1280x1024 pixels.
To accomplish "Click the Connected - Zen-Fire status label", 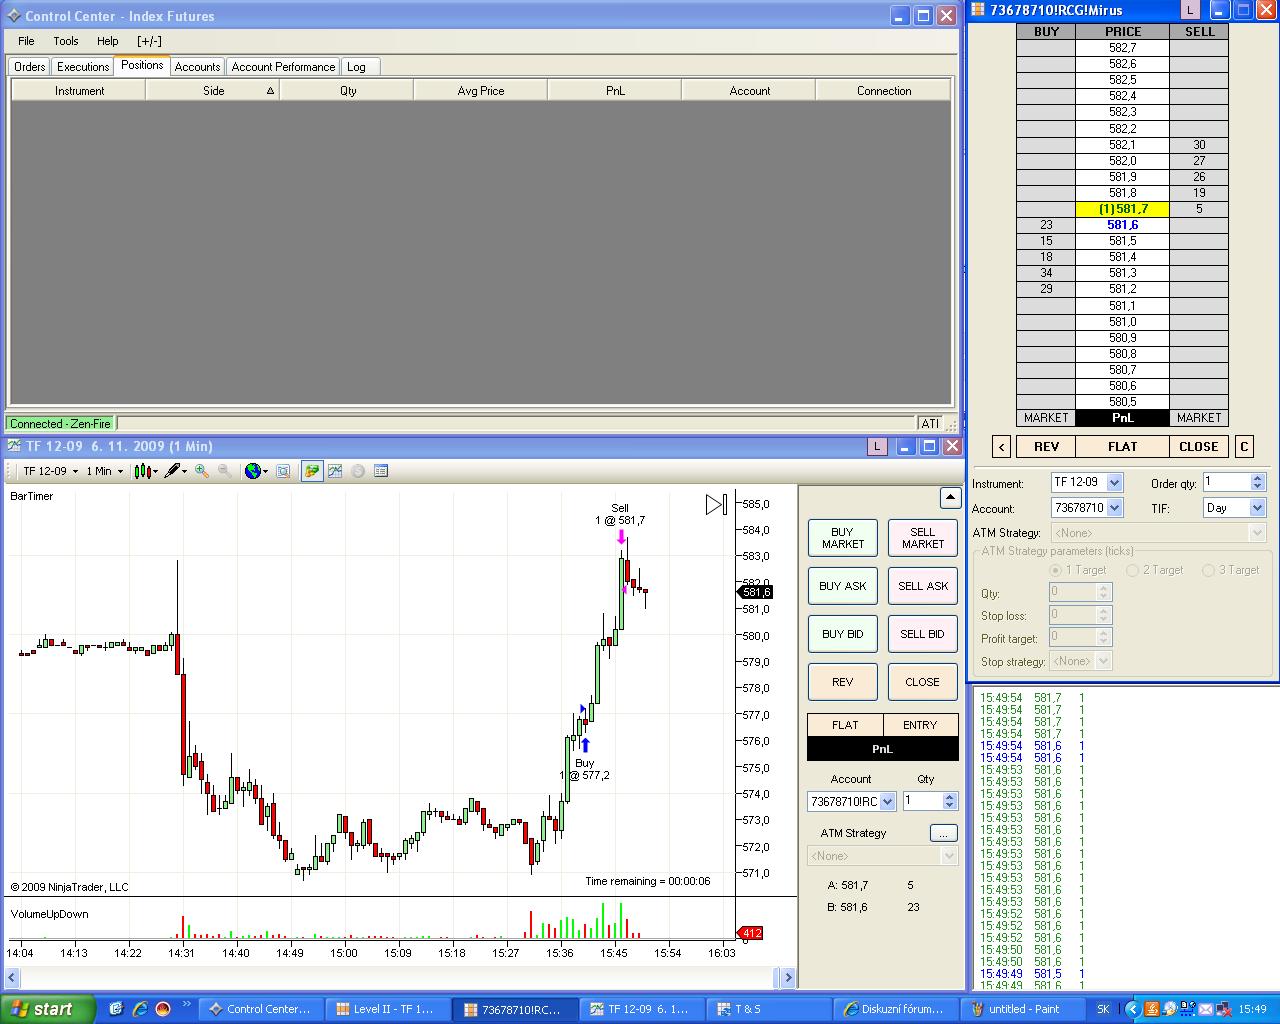I will pos(60,424).
